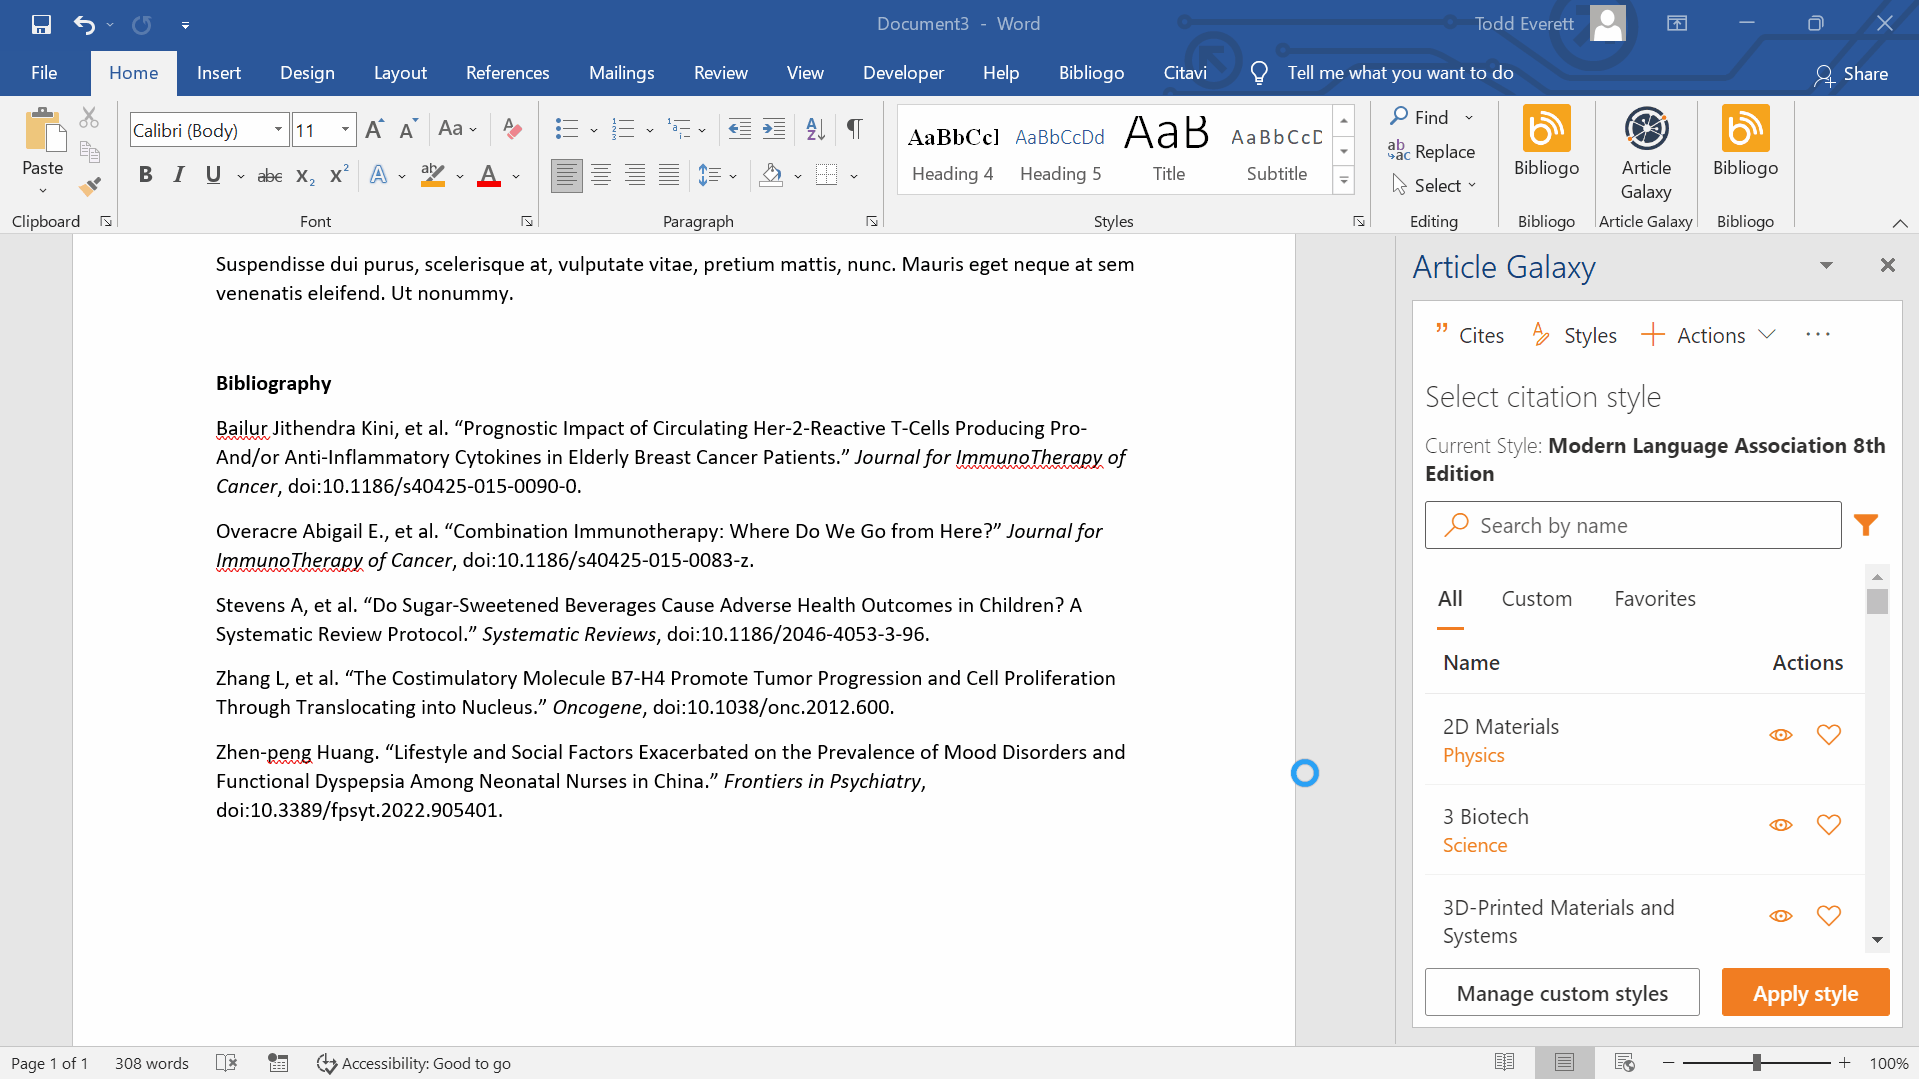Click the Format Painter brush icon
The height and width of the screenshot is (1079, 1919).
[x=90, y=186]
